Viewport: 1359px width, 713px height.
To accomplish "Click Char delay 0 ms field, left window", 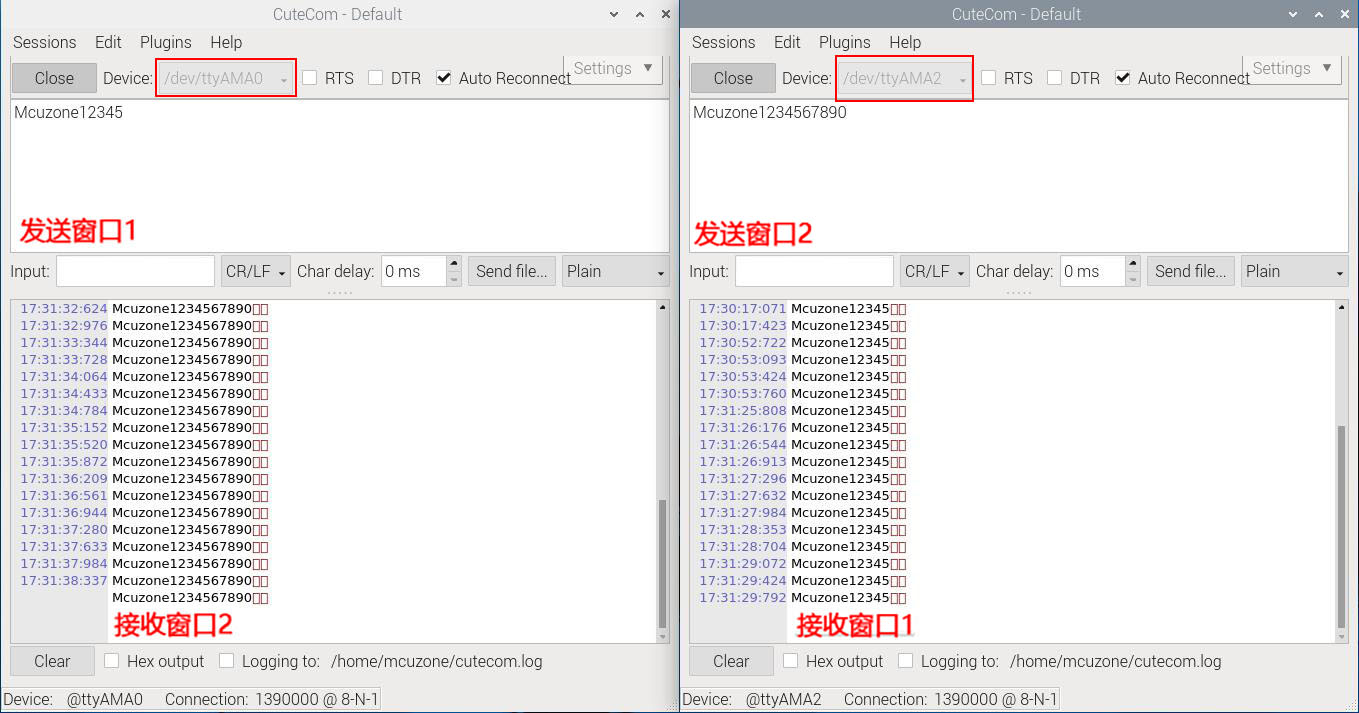I will coord(413,271).
